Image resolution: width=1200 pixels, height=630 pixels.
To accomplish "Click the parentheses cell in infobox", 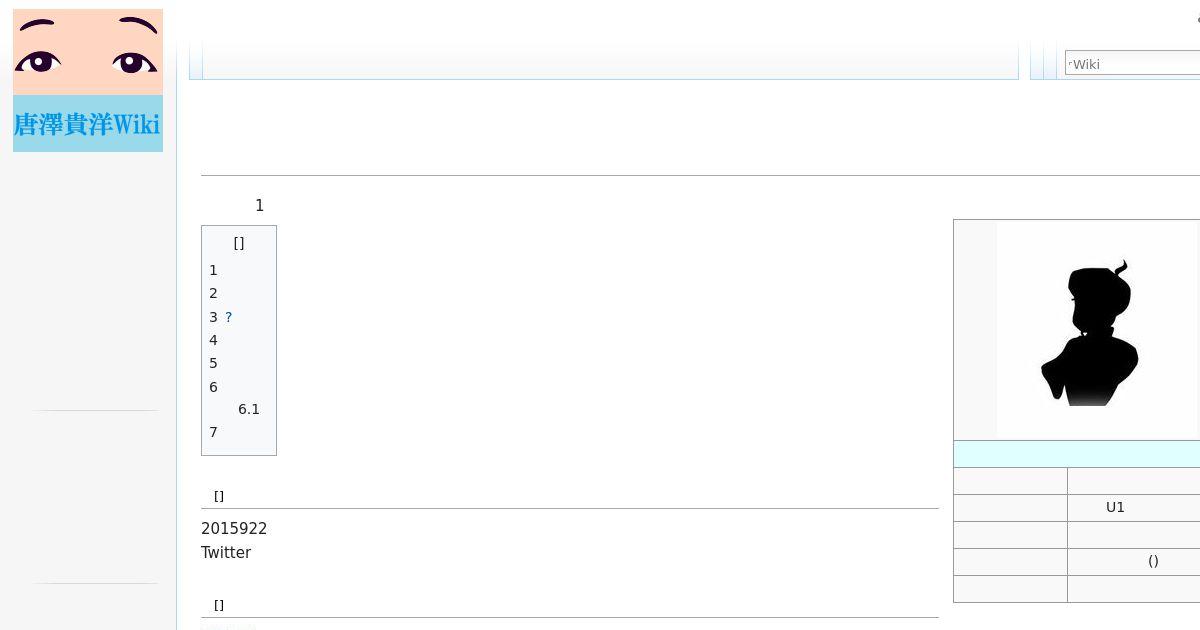I will [x=1153, y=561].
